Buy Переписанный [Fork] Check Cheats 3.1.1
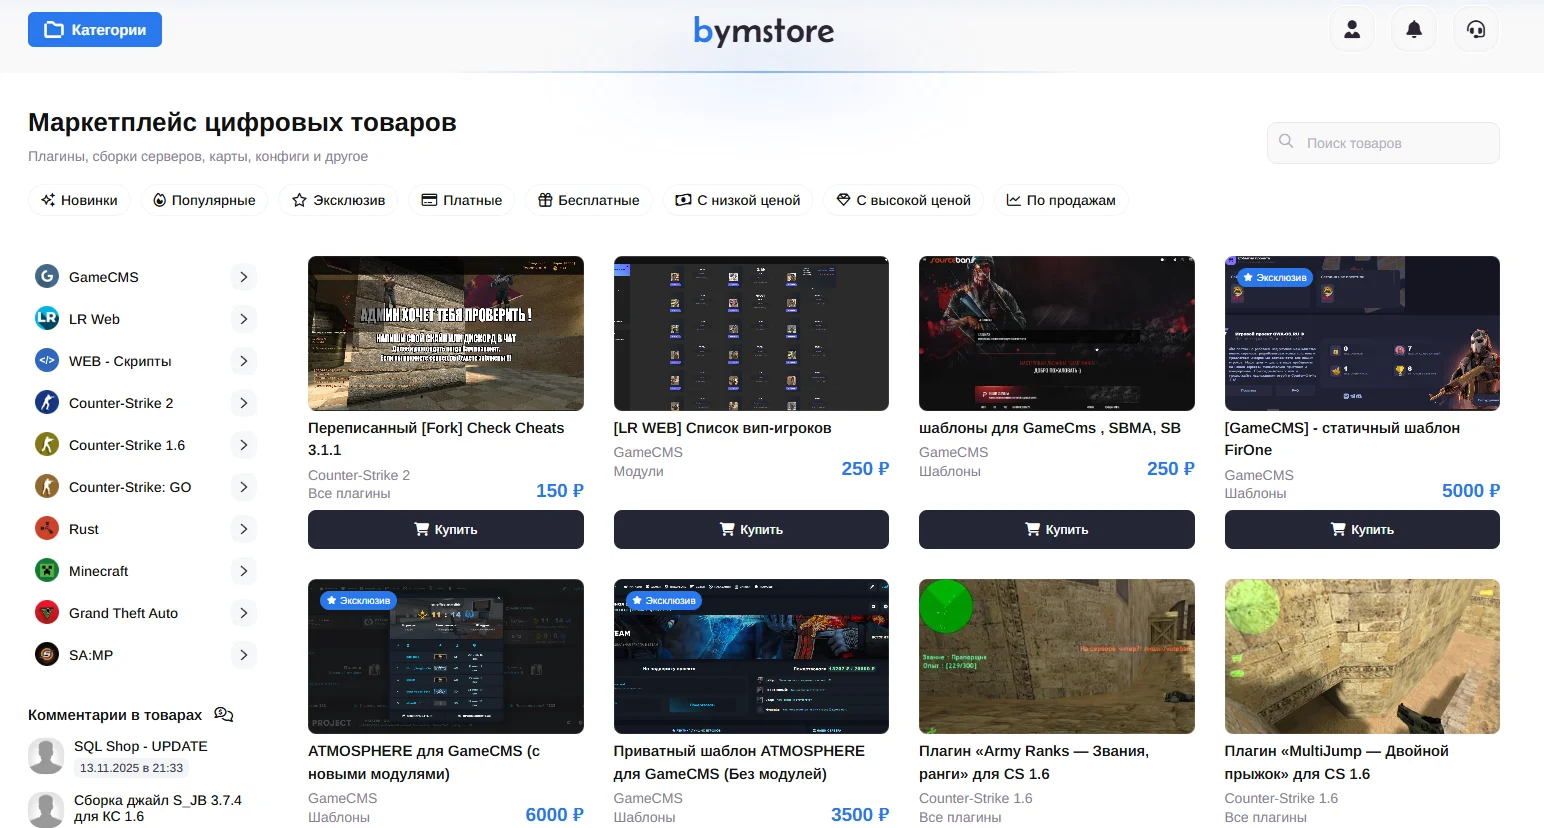This screenshot has height=828, width=1544. (446, 529)
